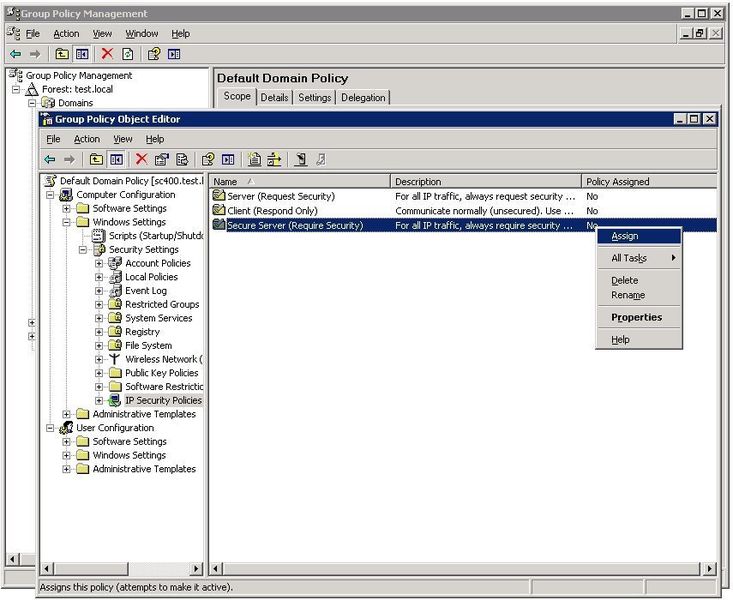The height and width of the screenshot is (600, 733).
Task: Switch to Details tab
Action: click(274, 97)
